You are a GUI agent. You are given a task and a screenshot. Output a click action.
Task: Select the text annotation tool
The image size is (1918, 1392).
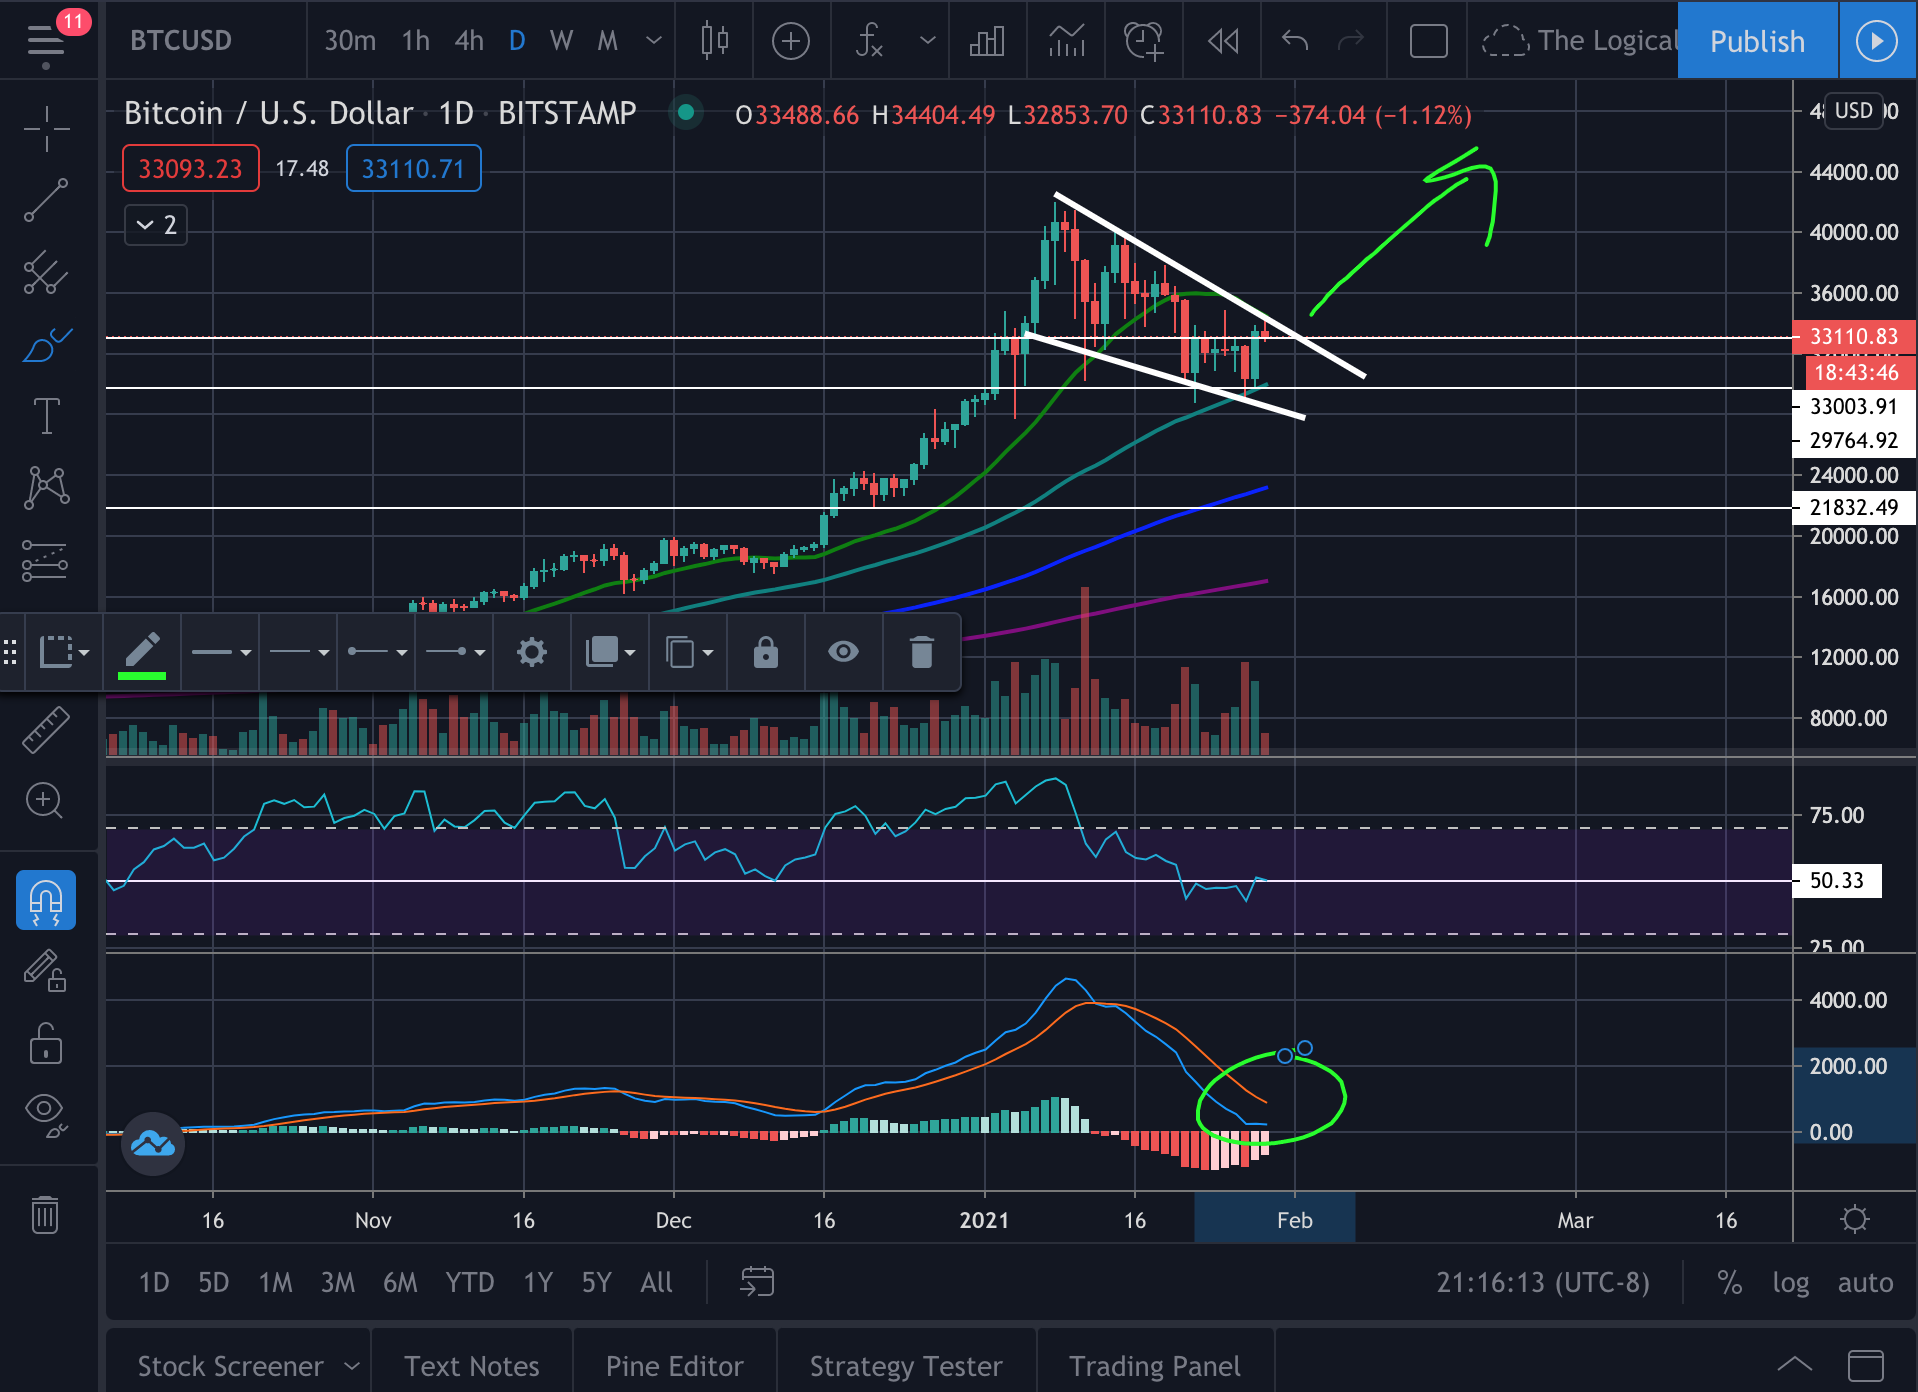(46, 416)
